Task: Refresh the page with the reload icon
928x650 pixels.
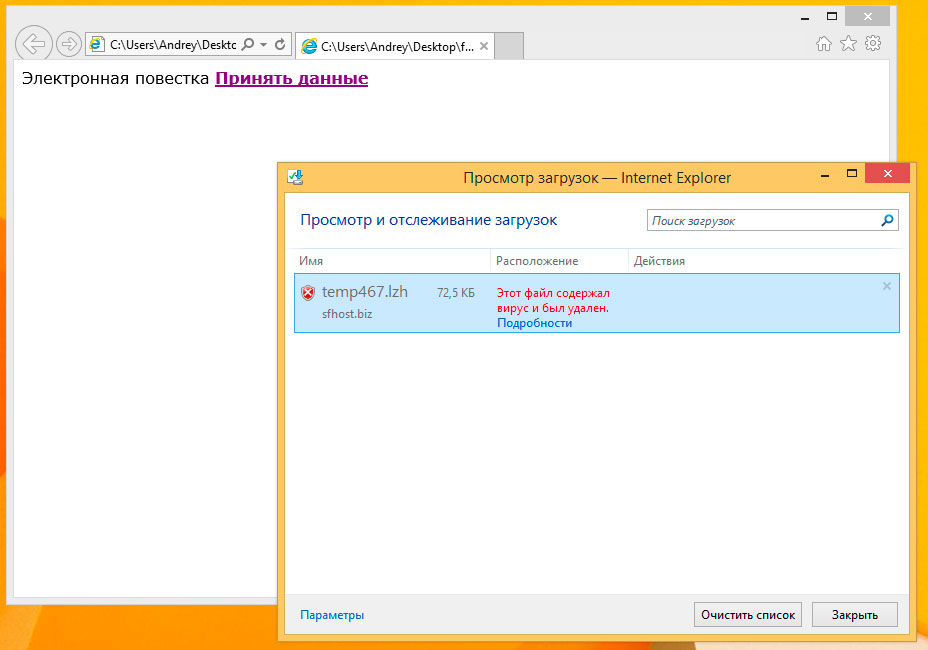Action: (281, 44)
